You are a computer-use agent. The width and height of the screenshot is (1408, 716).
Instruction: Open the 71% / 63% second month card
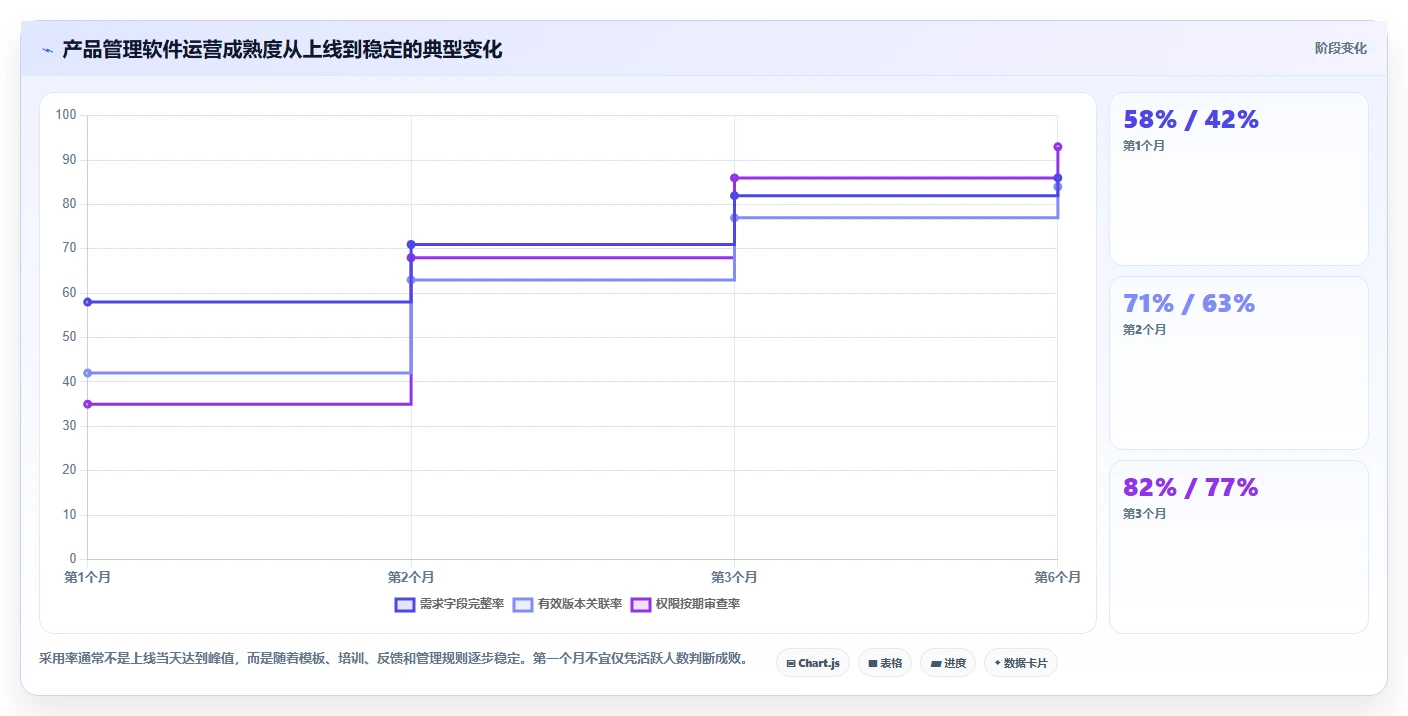[x=1239, y=363]
